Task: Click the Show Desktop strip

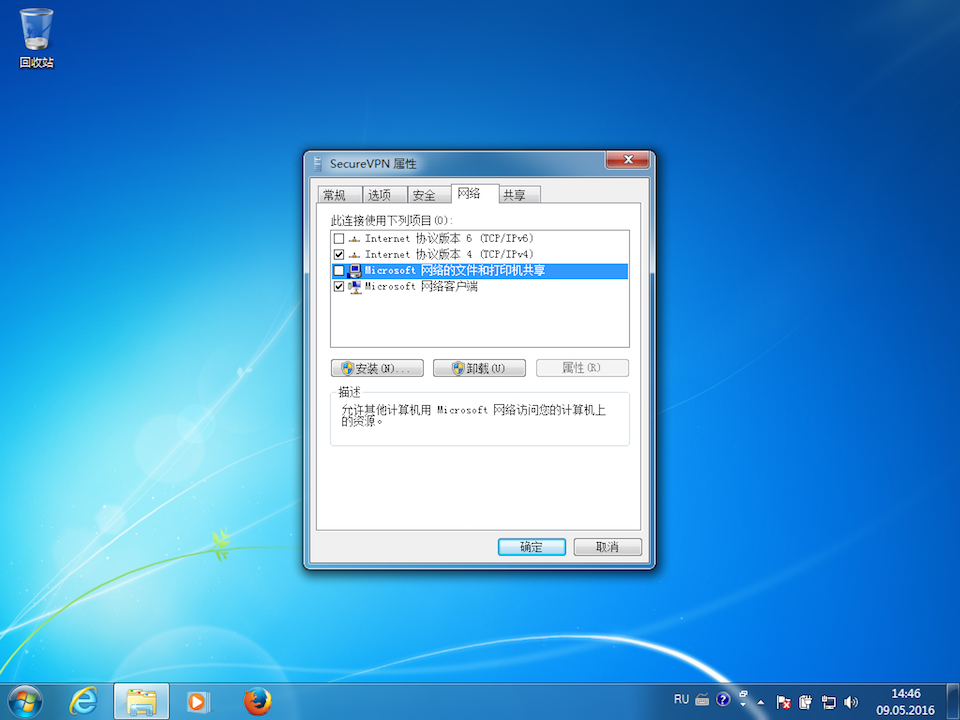Action: click(953, 702)
